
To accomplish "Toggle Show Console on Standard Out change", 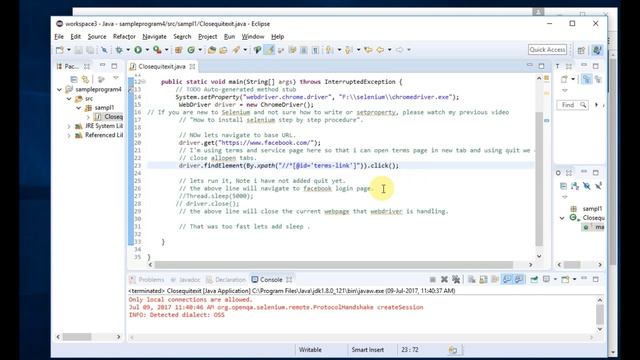I will [507, 280].
